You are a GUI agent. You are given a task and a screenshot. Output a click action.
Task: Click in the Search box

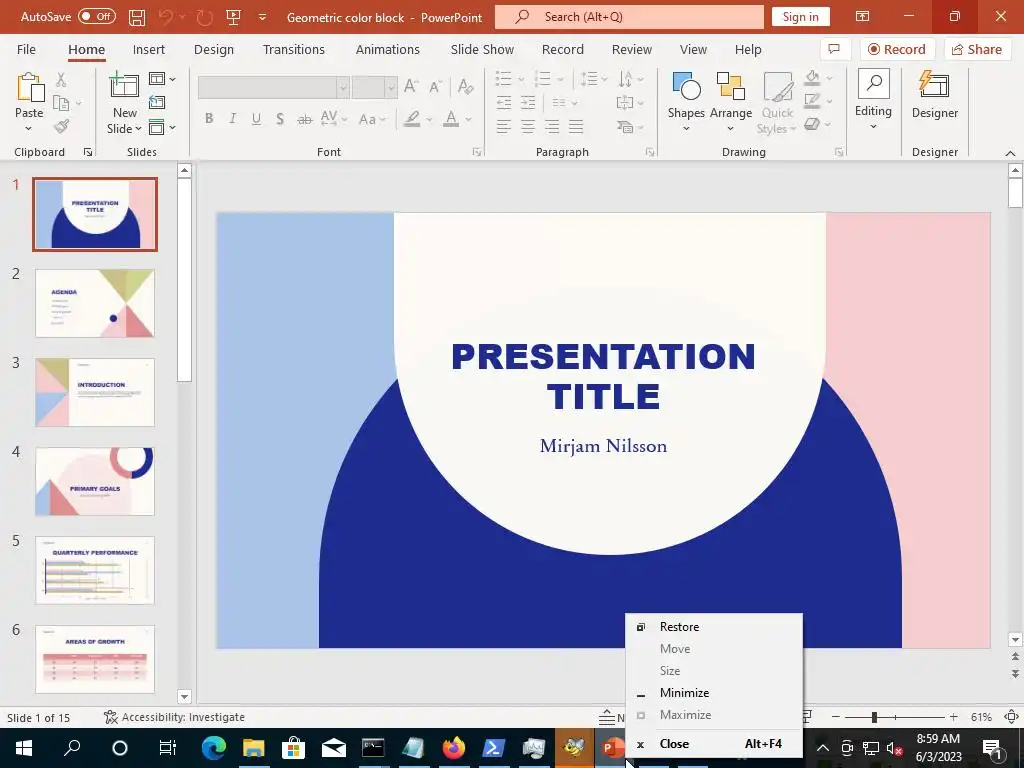click(629, 17)
